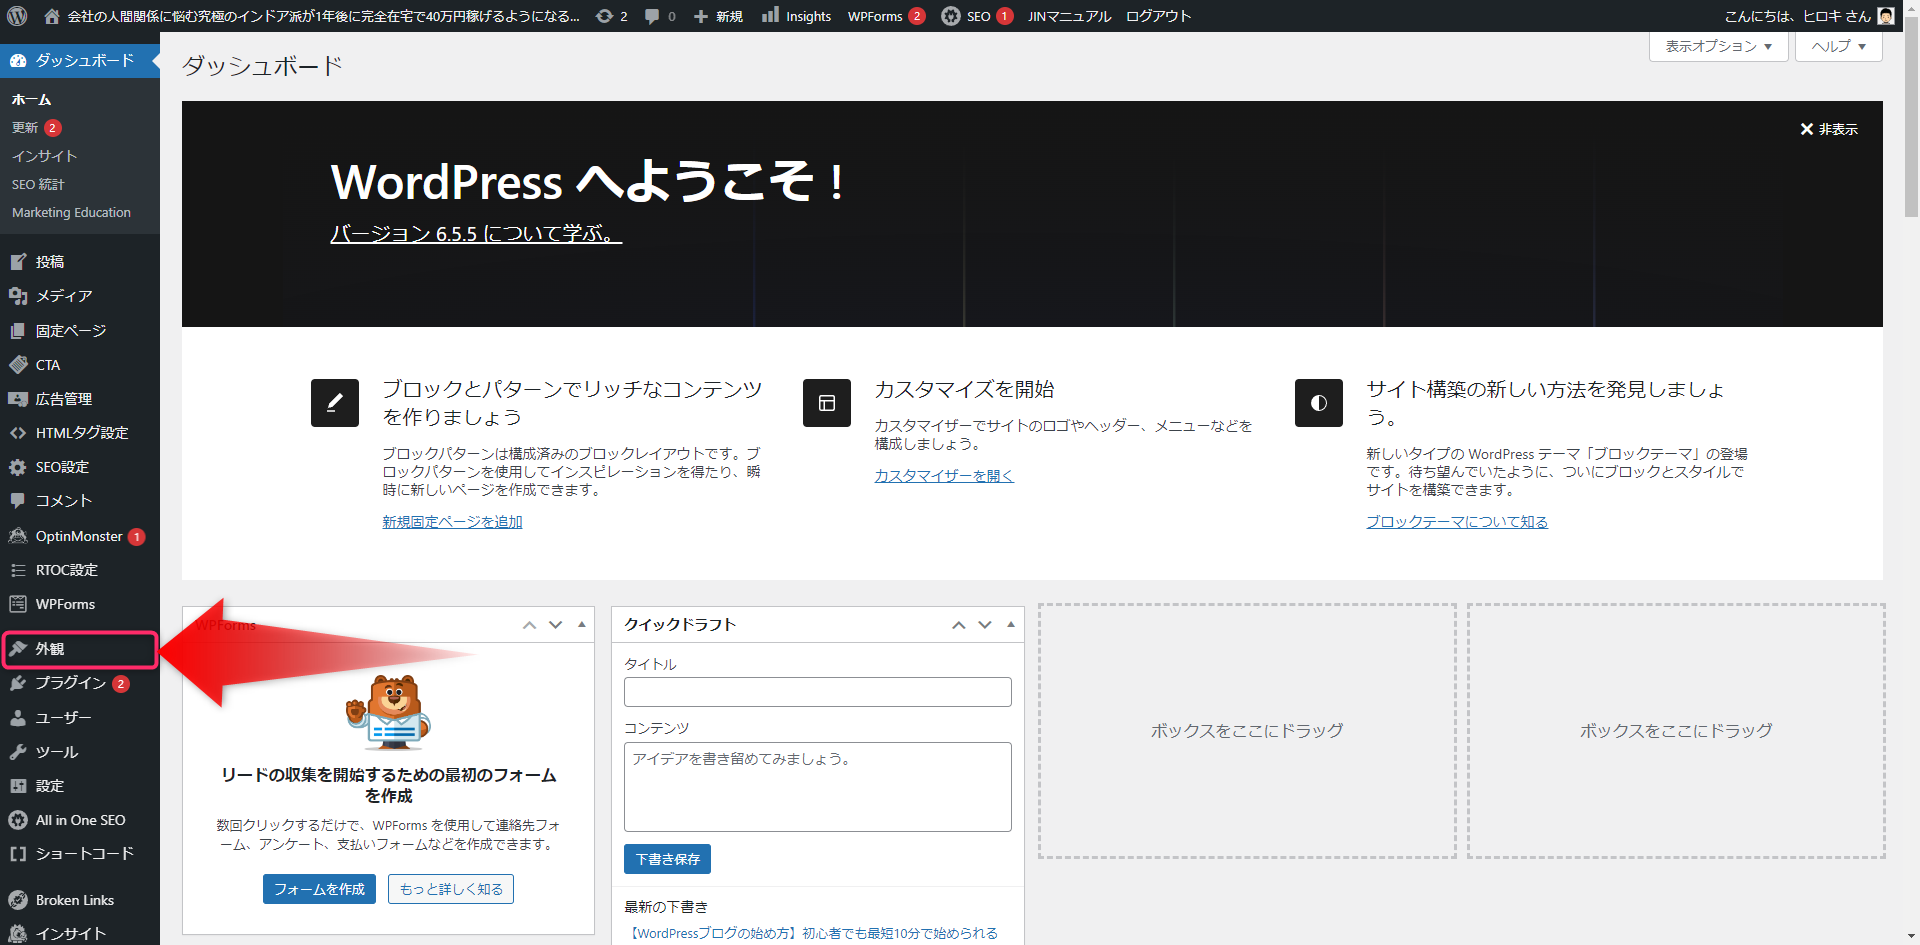Click the WordPress logo in admin bar
Screen dimensions: 1920x945
17,16
